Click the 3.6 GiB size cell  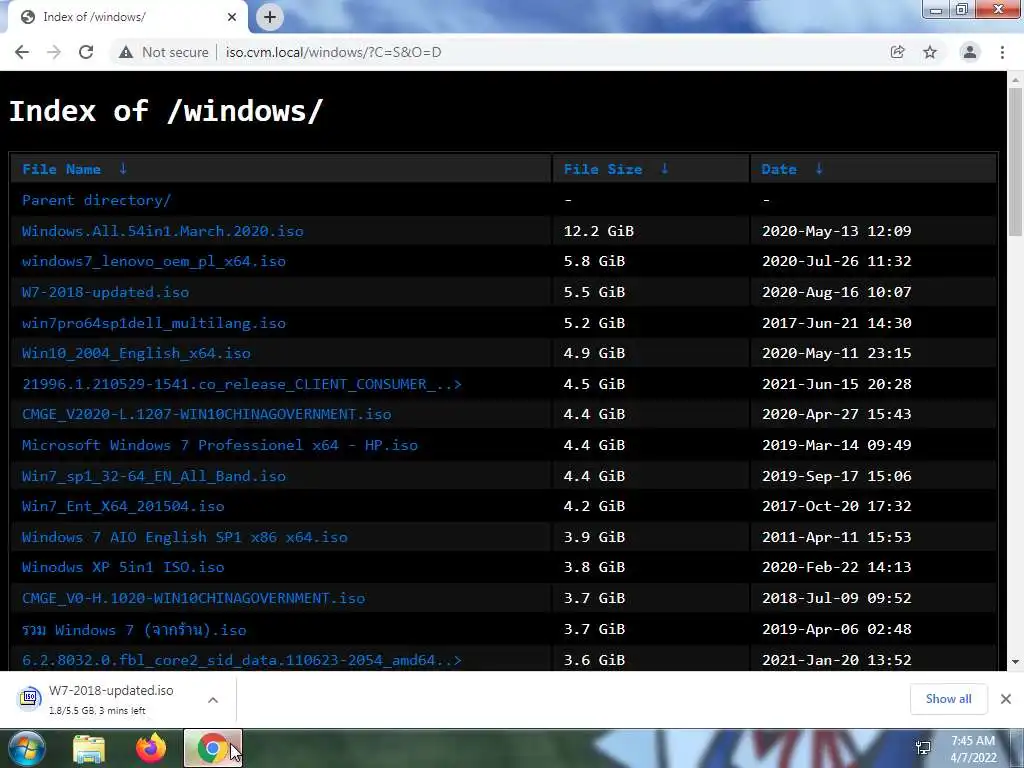[594, 660]
